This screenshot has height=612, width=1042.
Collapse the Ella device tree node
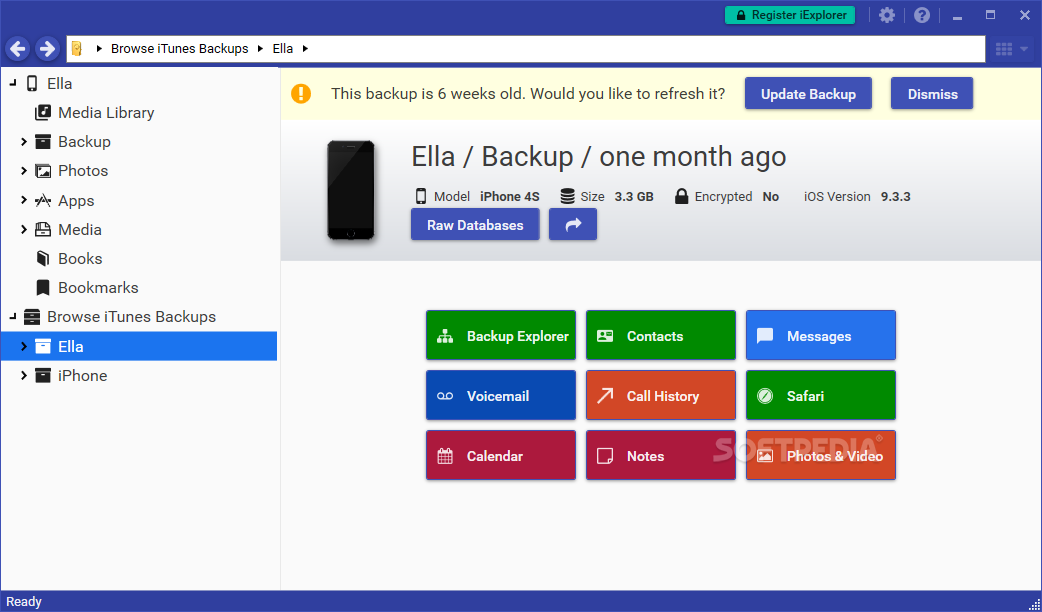point(13,83)
